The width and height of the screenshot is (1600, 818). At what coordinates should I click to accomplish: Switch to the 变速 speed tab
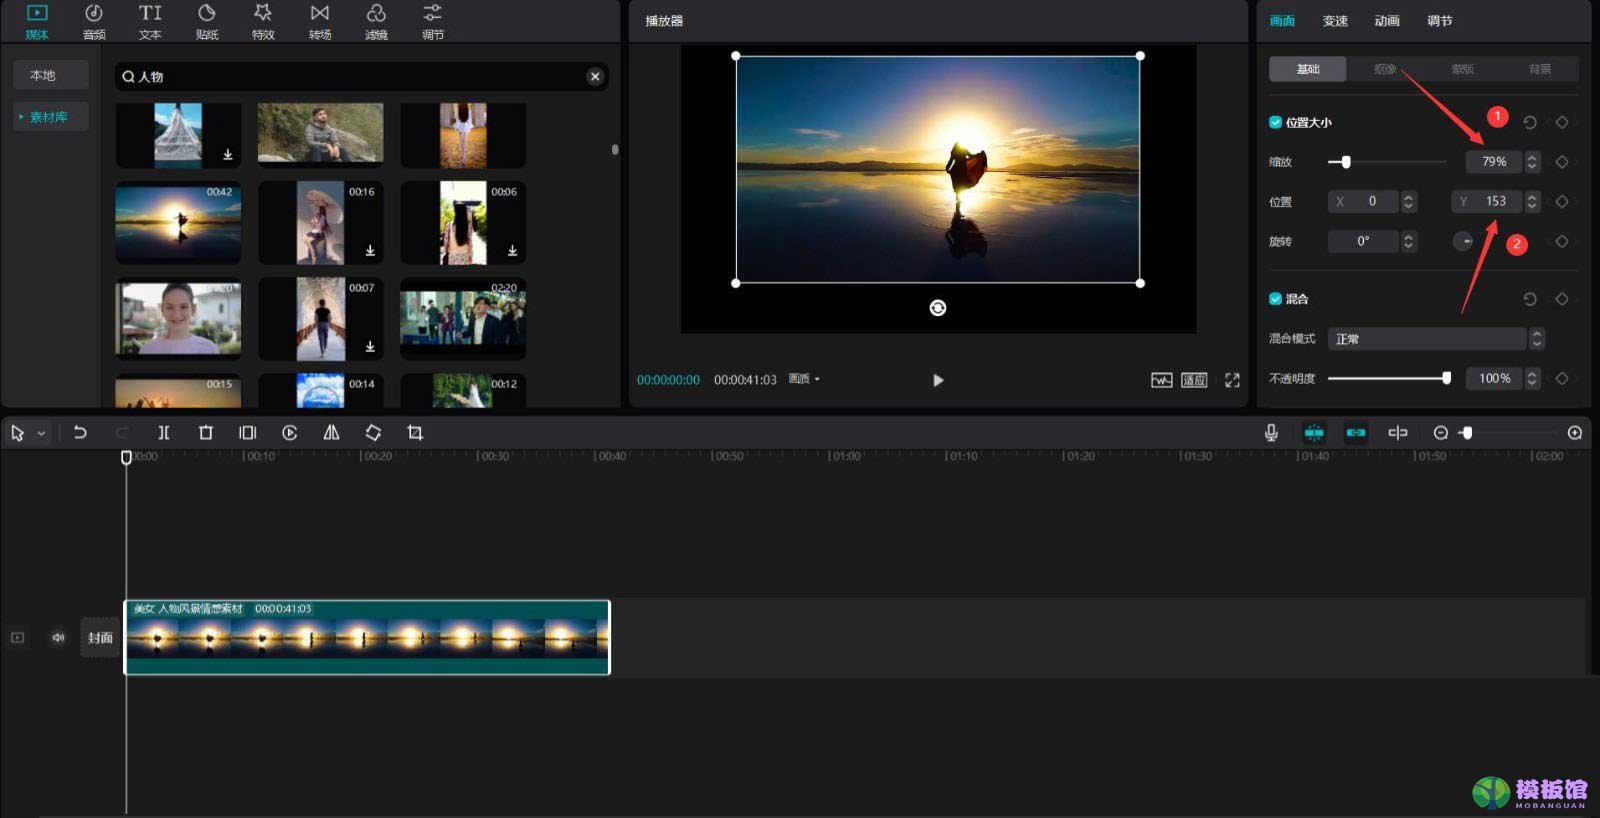coord(1335,21)
